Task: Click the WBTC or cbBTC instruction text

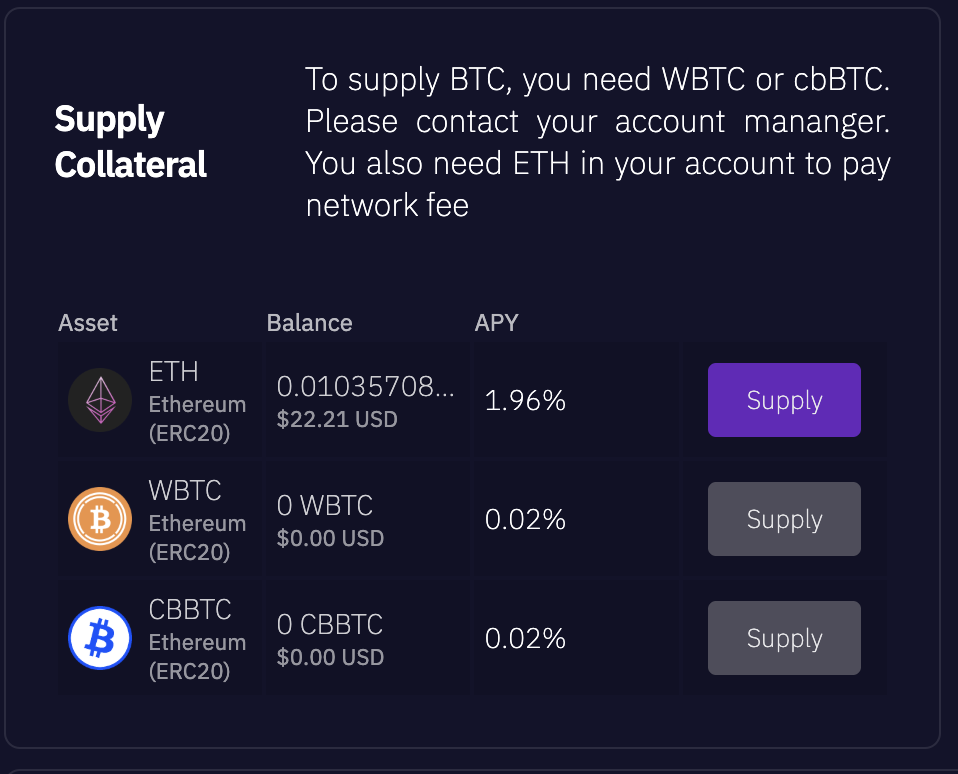Action: pos(598,142)
